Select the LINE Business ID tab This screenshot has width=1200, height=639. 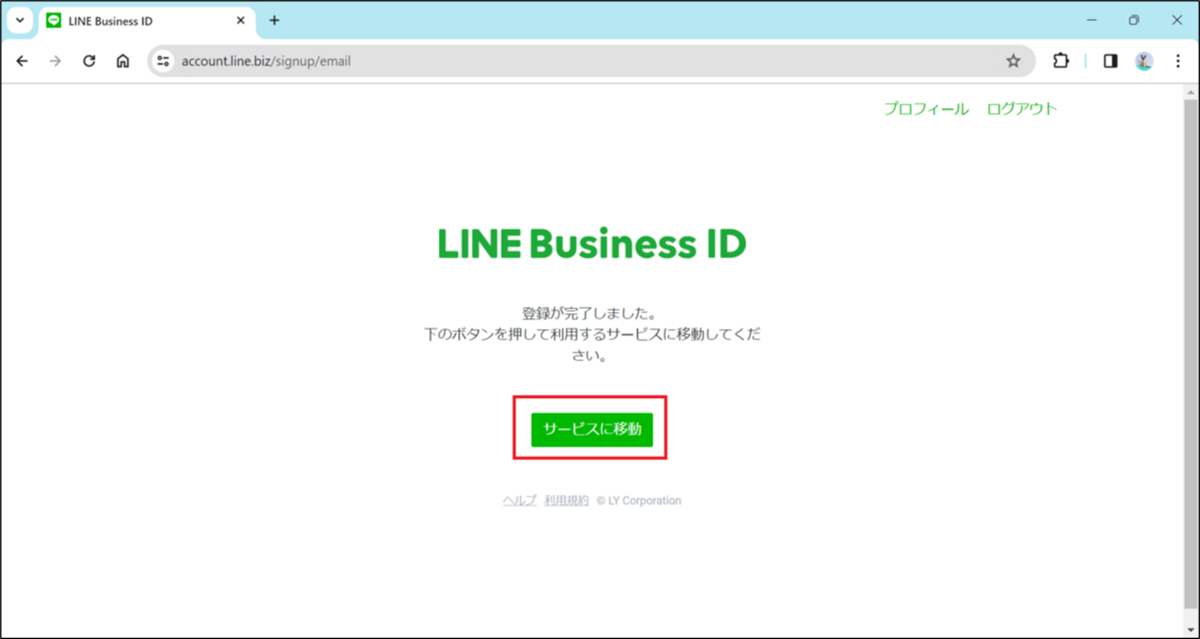(x=146, y=21)
